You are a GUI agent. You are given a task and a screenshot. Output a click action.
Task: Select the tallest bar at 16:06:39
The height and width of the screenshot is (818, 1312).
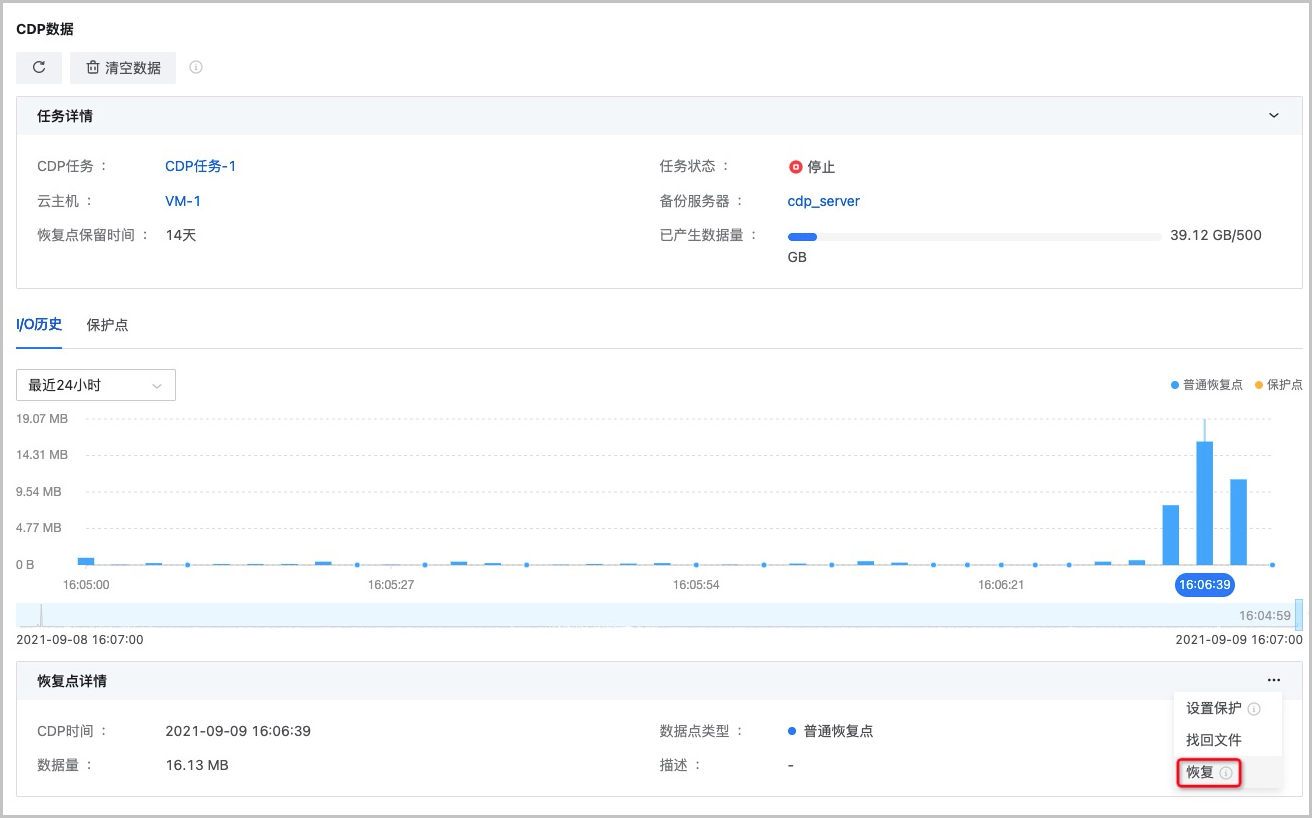click(x=1205, y=502)
